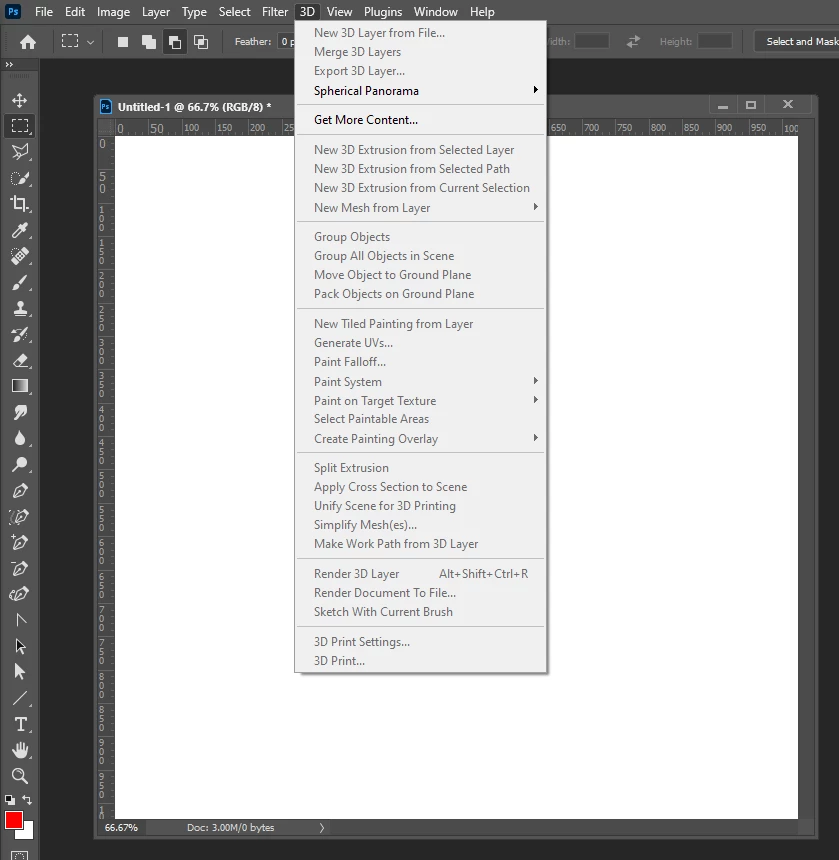The height and width of the screenshot is (860, 839).
Task: Select the Rectangular Marquee tool in toolbox
Action: click(20, 126)
